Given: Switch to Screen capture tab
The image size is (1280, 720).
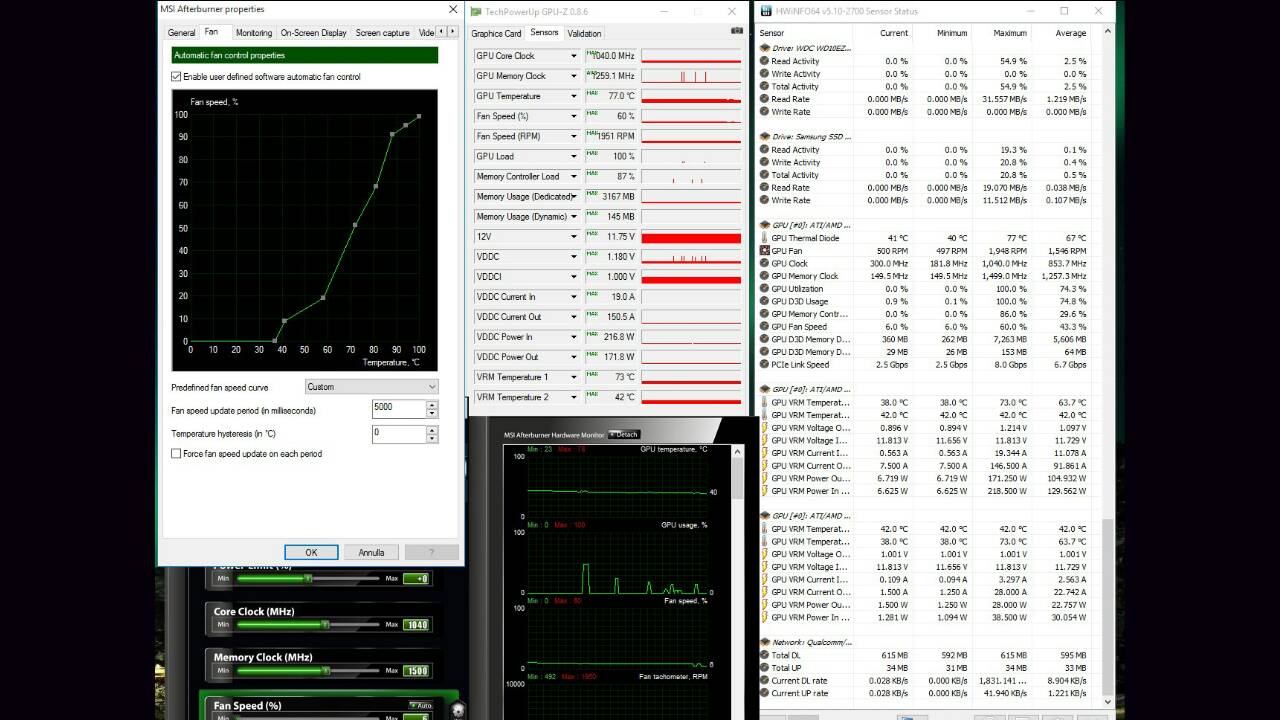Looking at the screenshot, I should (383, 33).
